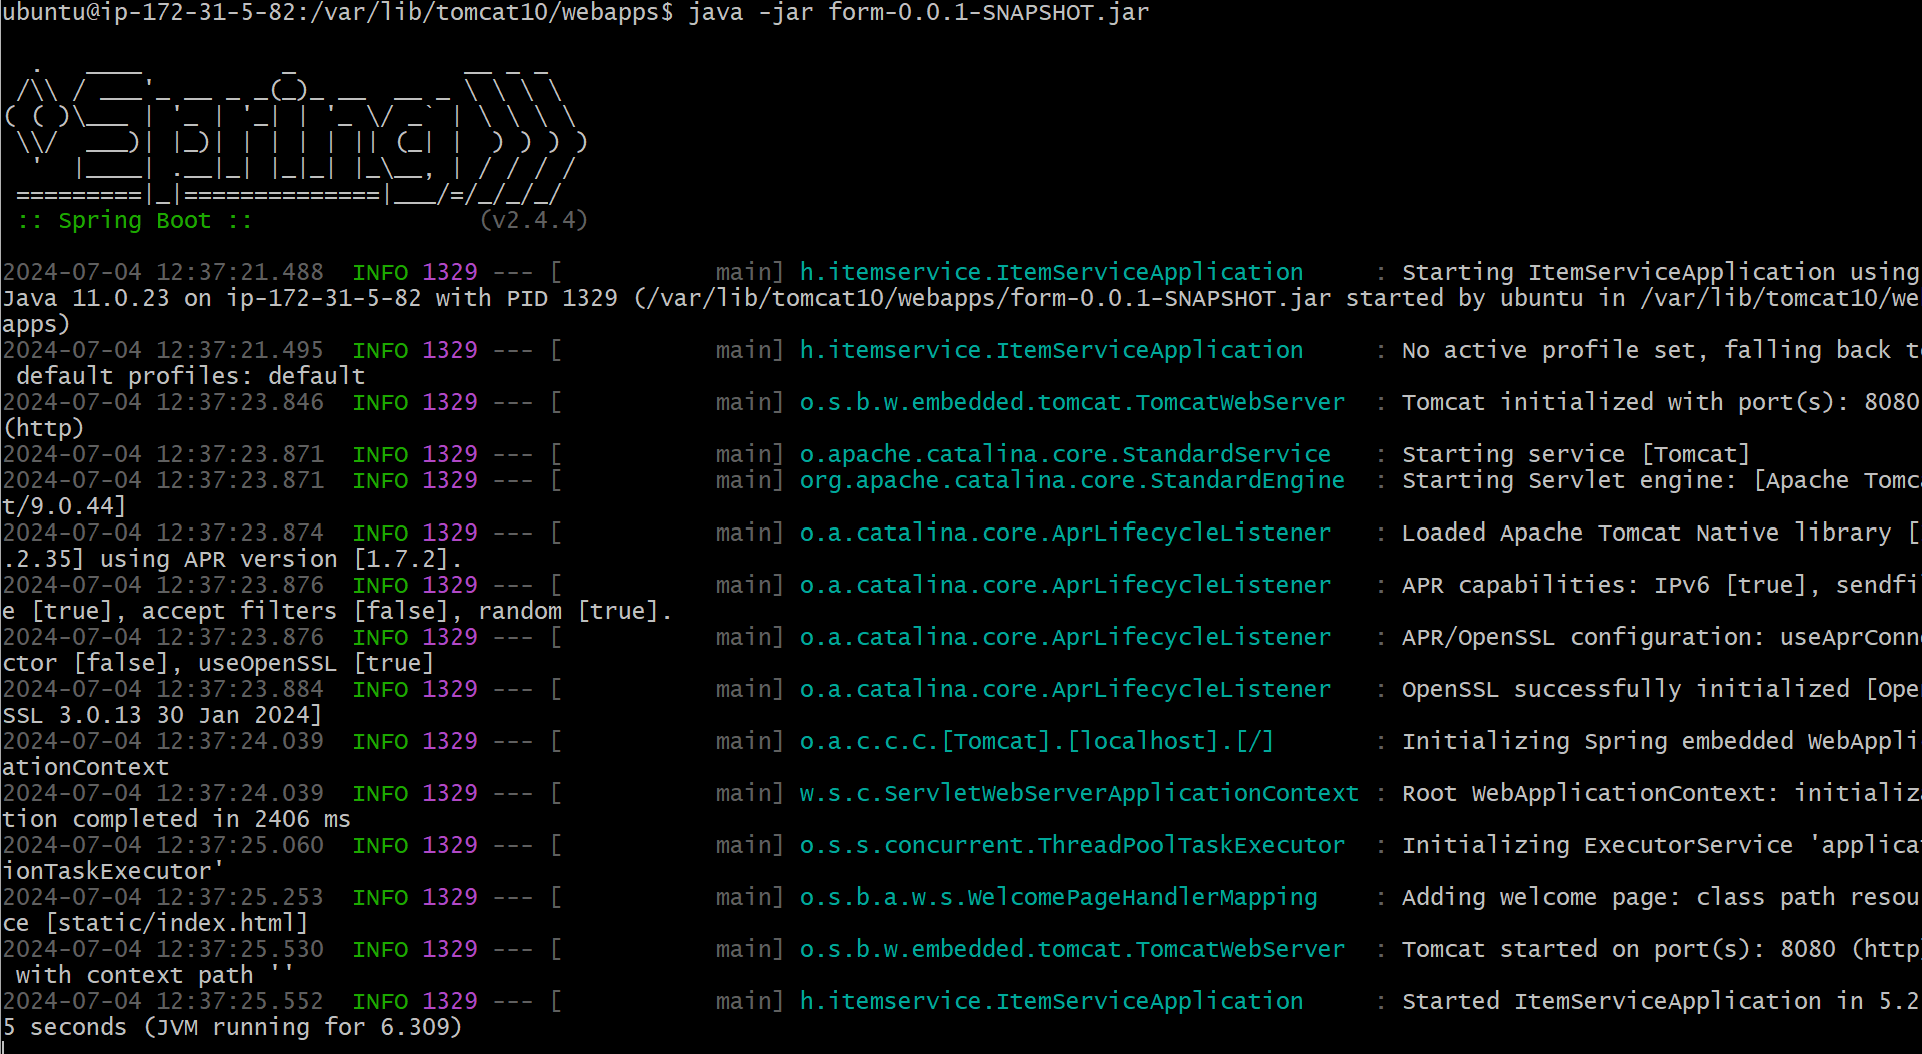Click timestamp '2024-07-04 12:37:23.846'
This screenshot has height=1054, width=1922.
163,402
